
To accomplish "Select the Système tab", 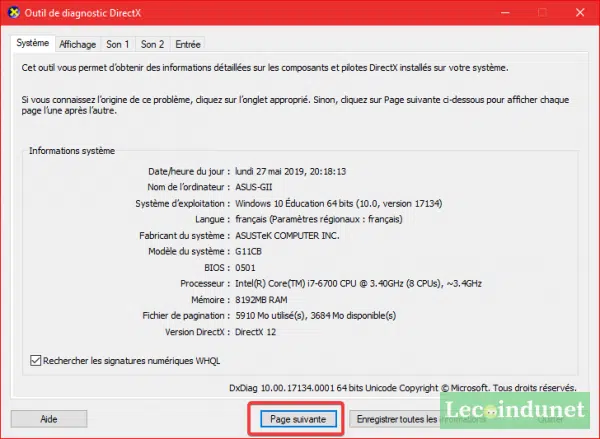I will 33,43.
